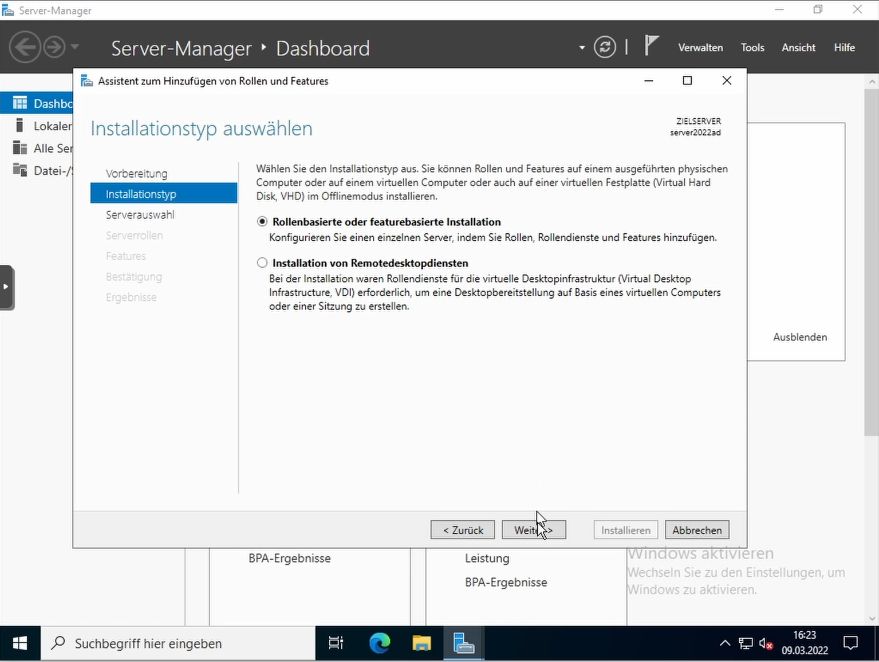
Task: Select Dashboard in Server-Manager sidebar
Action: [x=37, y=103]
